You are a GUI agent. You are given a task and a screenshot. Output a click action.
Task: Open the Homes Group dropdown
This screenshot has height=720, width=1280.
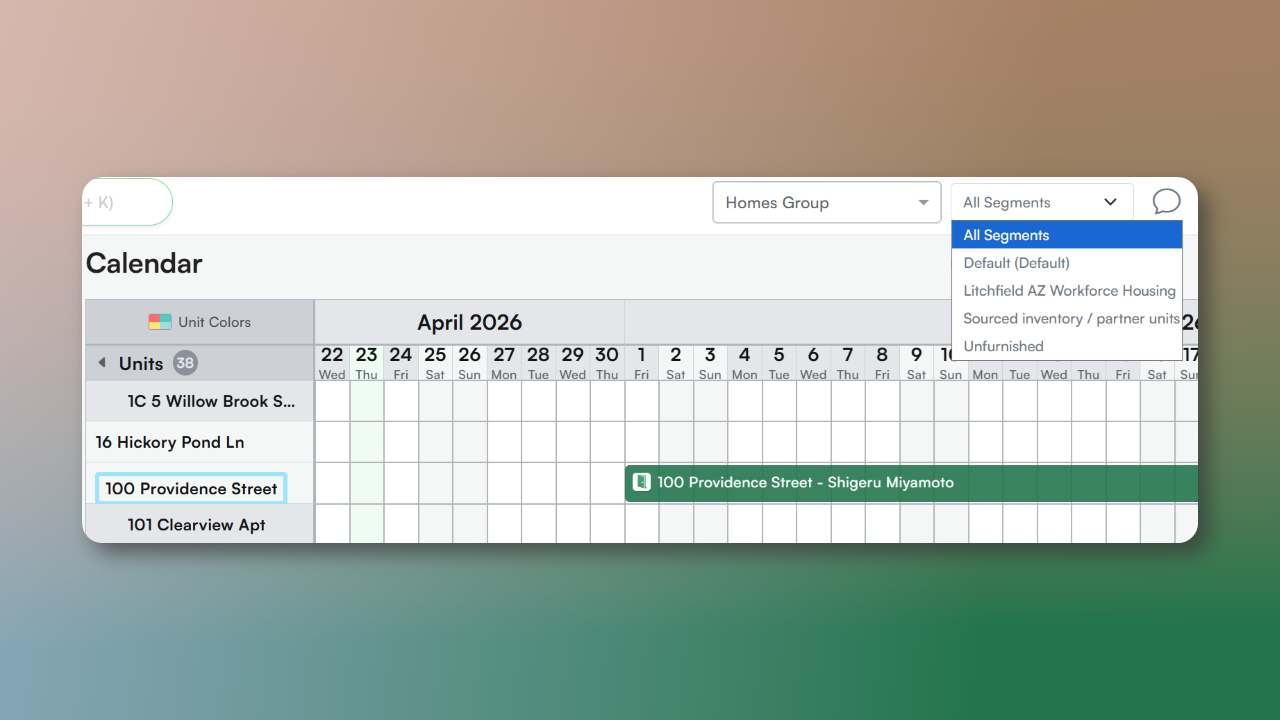pyautogui.click(x=826, y=202)
